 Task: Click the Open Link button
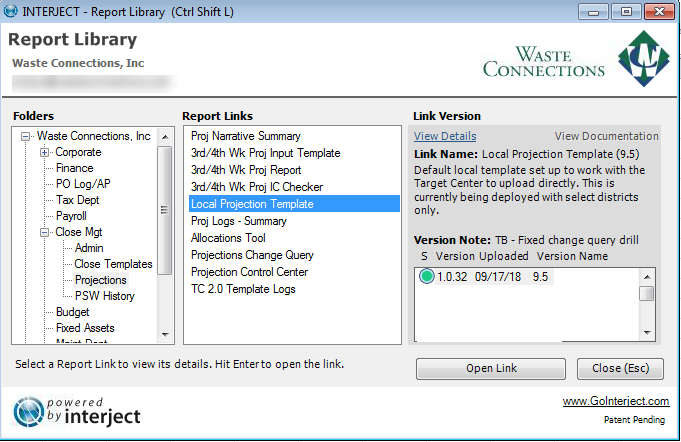point(491,369)
